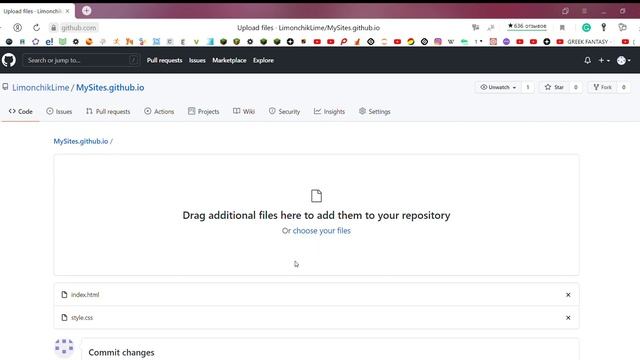Open the key password manager icon
Viewport: 640px width, 360px height.
pyautogui.click(x=604, y=27)
